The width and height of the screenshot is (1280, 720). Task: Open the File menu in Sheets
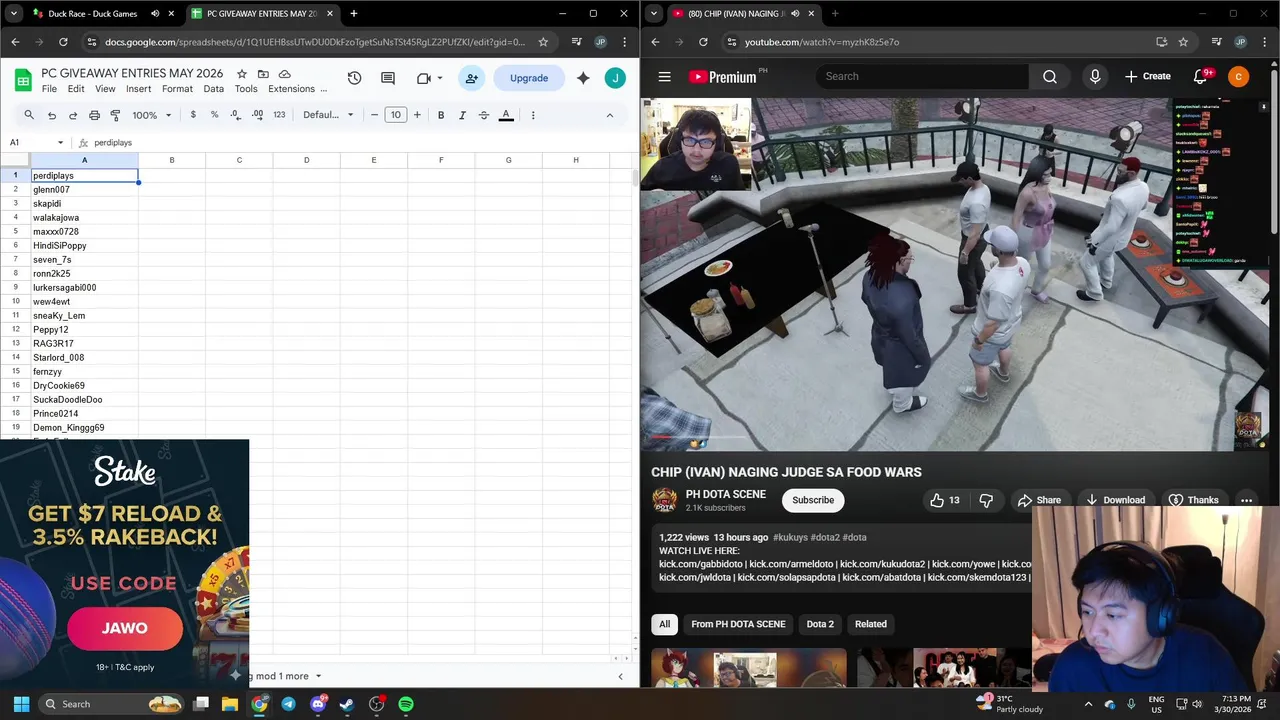(x=49, y=89)
